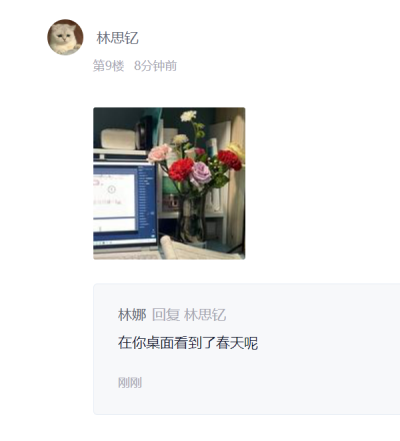Screen dimensions: 400x441
Task: Click the white flower at the photo top
Action: click(188, 116)
